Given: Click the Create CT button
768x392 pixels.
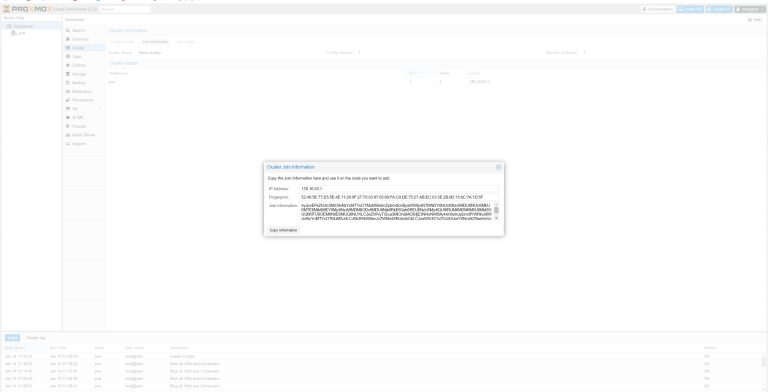Looking at the screenshot, I should (719, 9).
